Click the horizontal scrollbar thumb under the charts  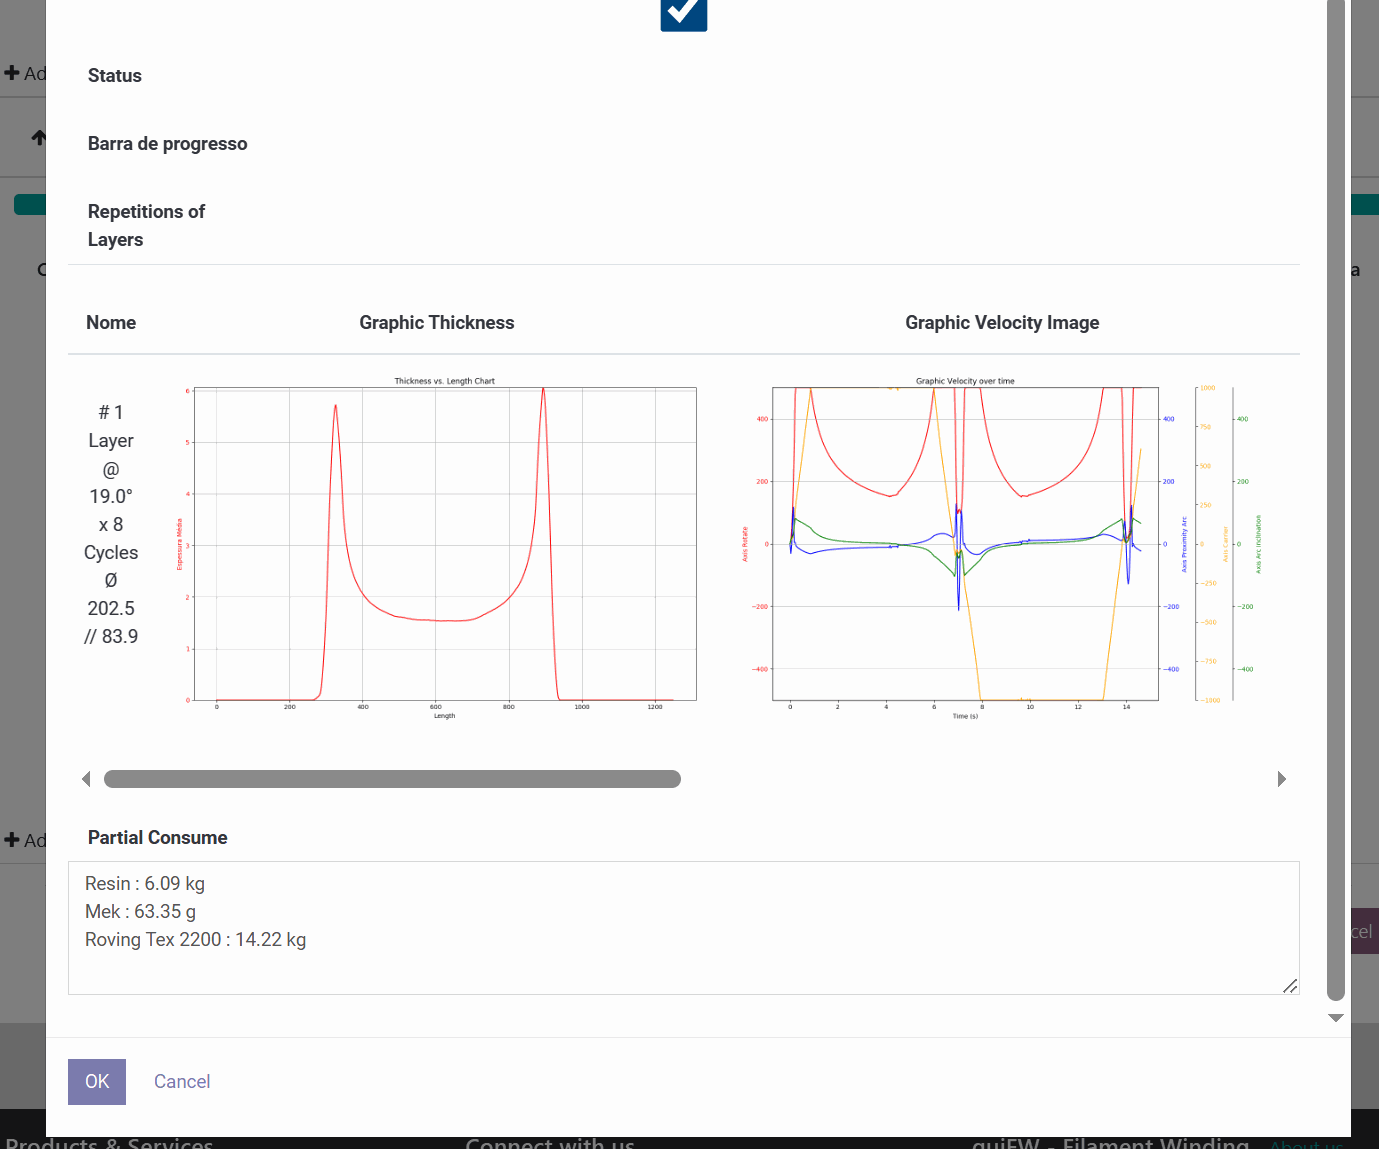click(392, 779)
